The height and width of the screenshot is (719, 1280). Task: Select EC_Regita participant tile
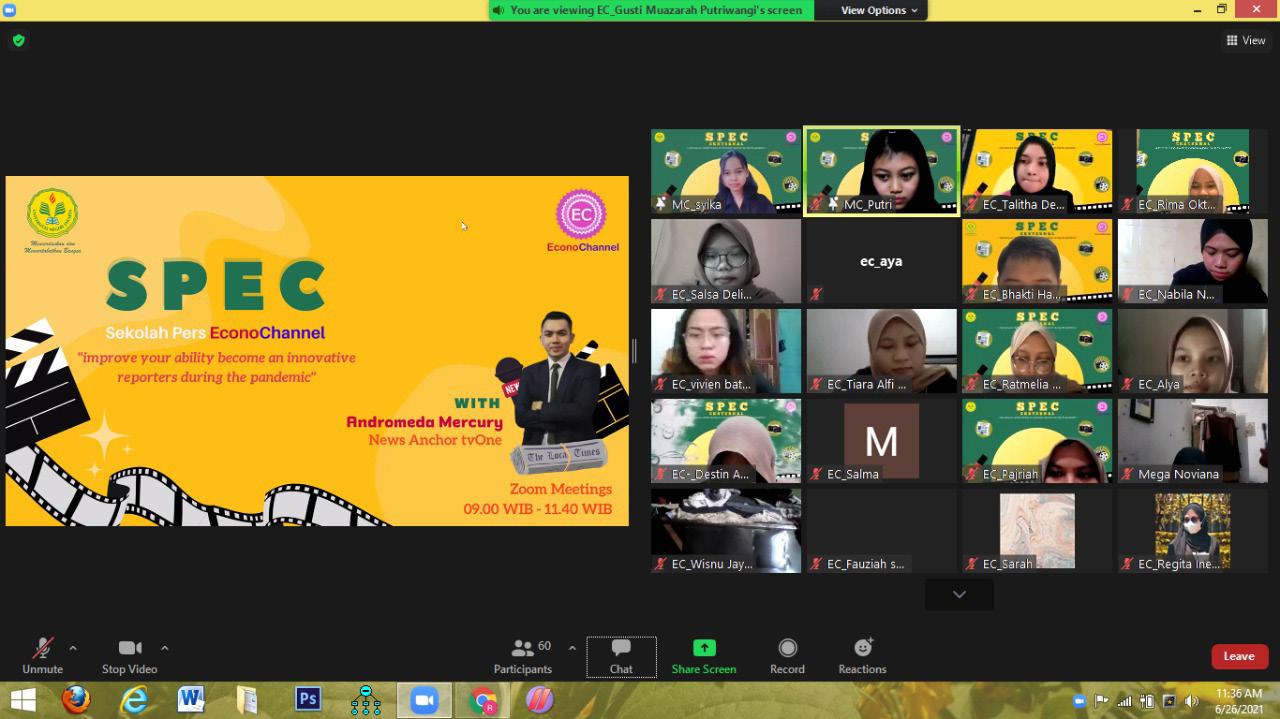1193,531
